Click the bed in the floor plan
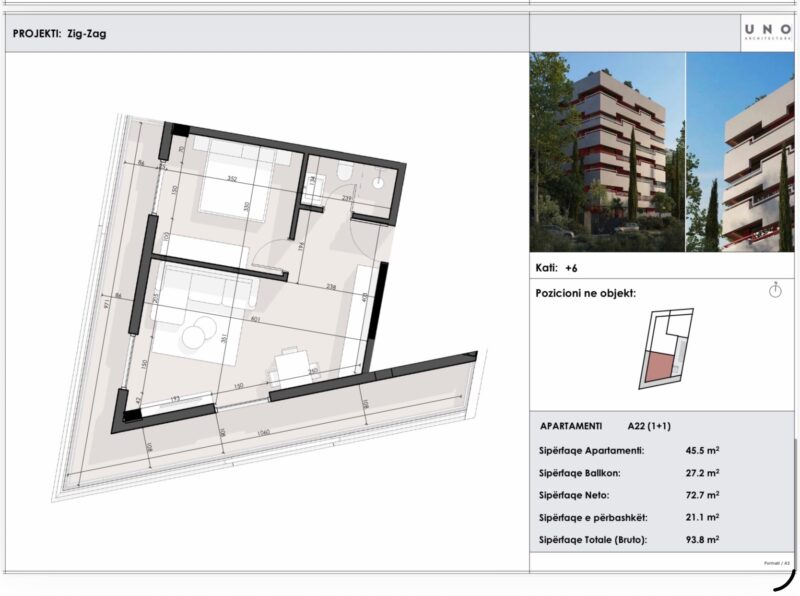This screenshot has height=596, width=800. point(235,180)
